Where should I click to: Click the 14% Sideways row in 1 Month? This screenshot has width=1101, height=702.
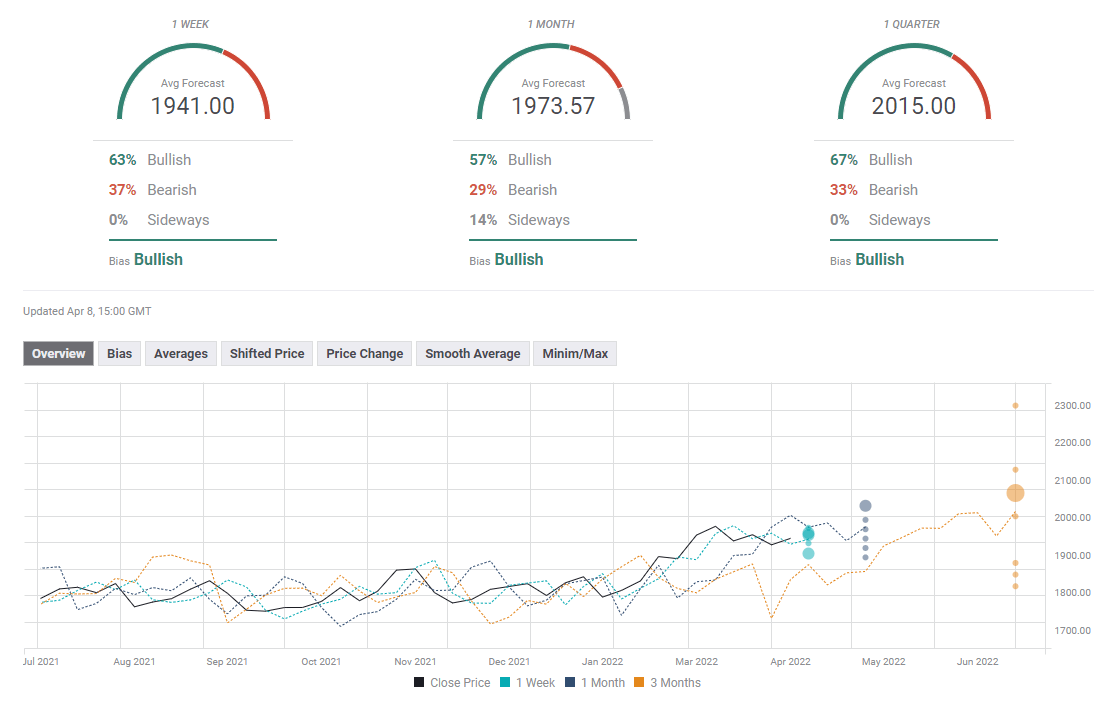pyautogui.click(x=520, y=220)
